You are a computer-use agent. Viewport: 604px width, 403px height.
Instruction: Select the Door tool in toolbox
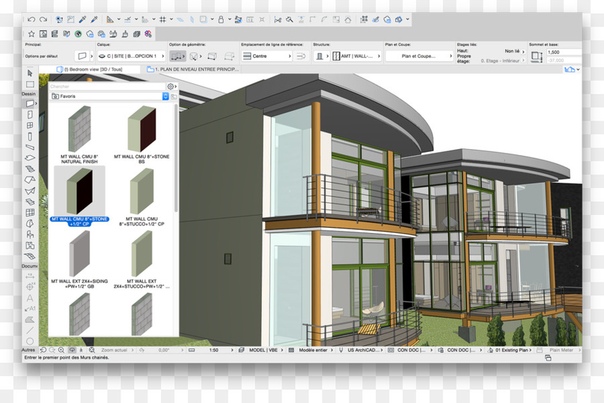(x=30, y=114)
